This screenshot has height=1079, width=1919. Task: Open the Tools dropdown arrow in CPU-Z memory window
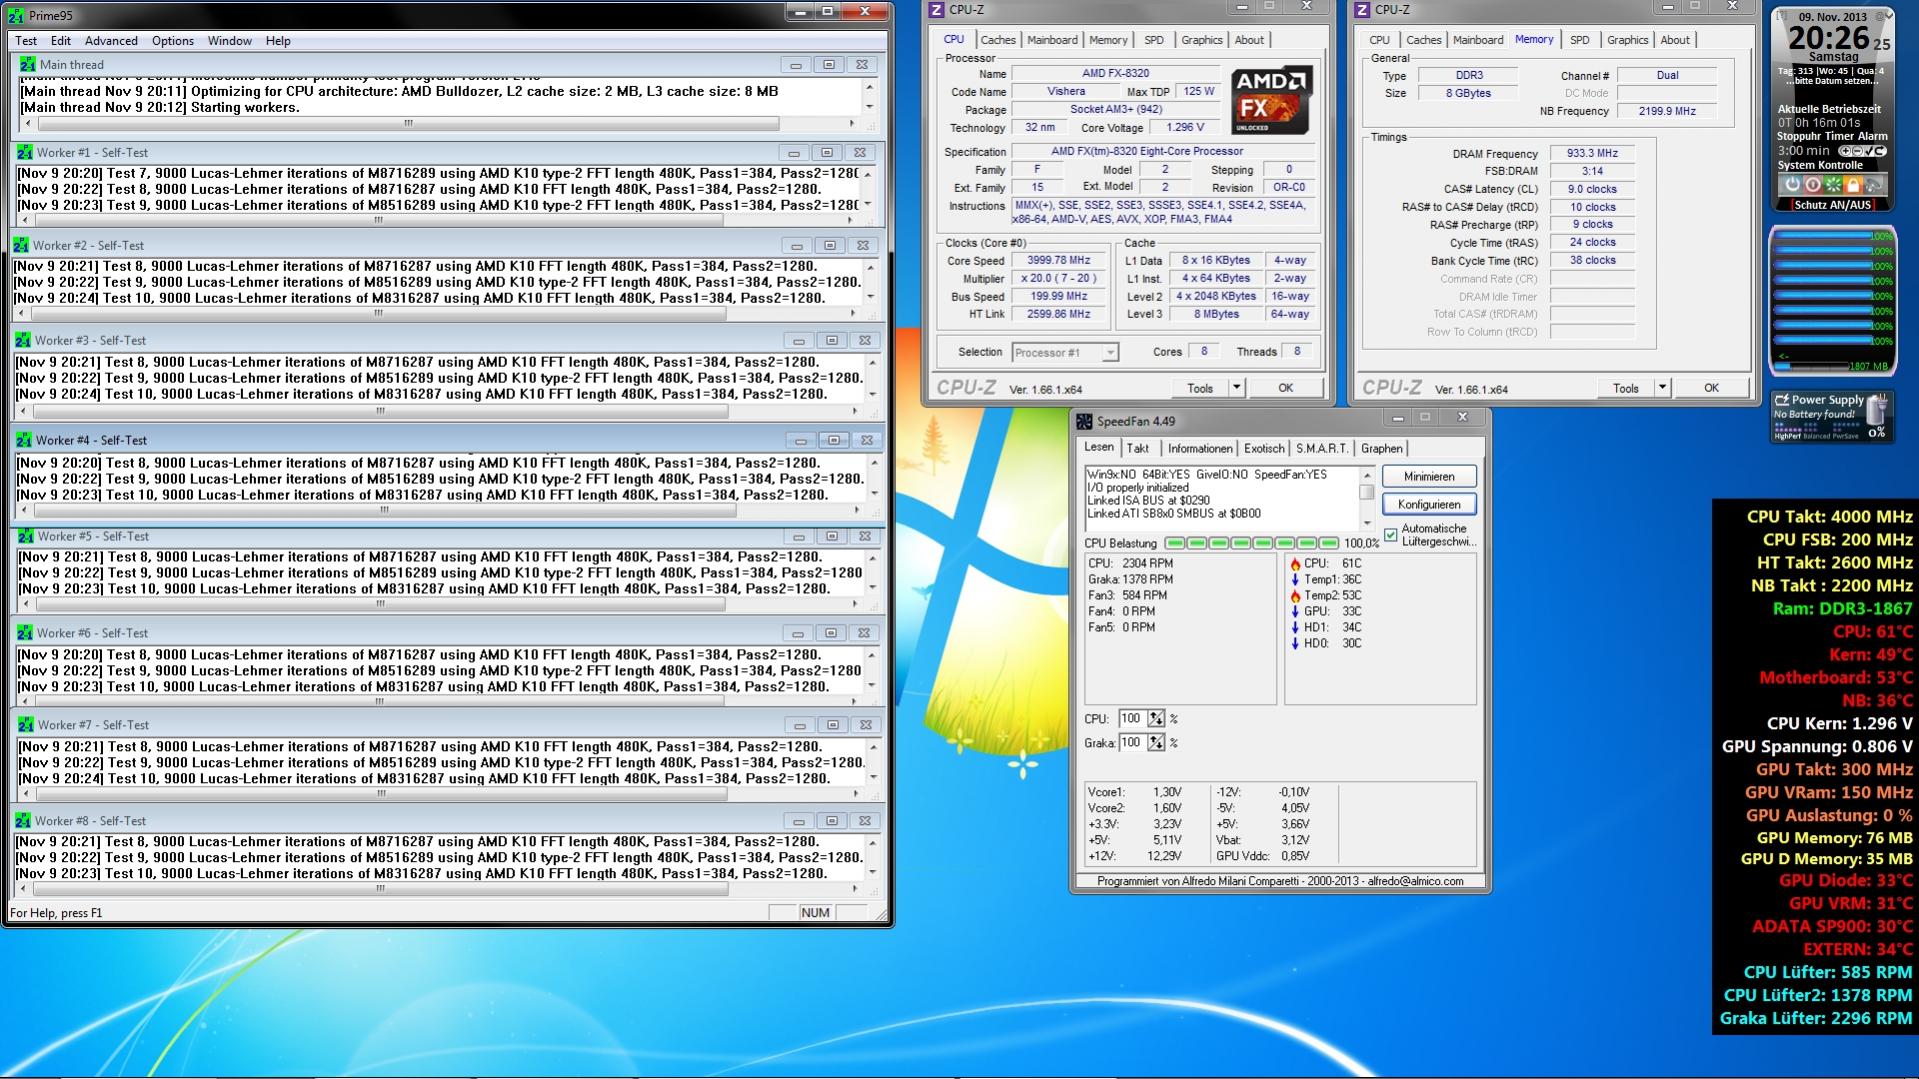(1662, 388)
